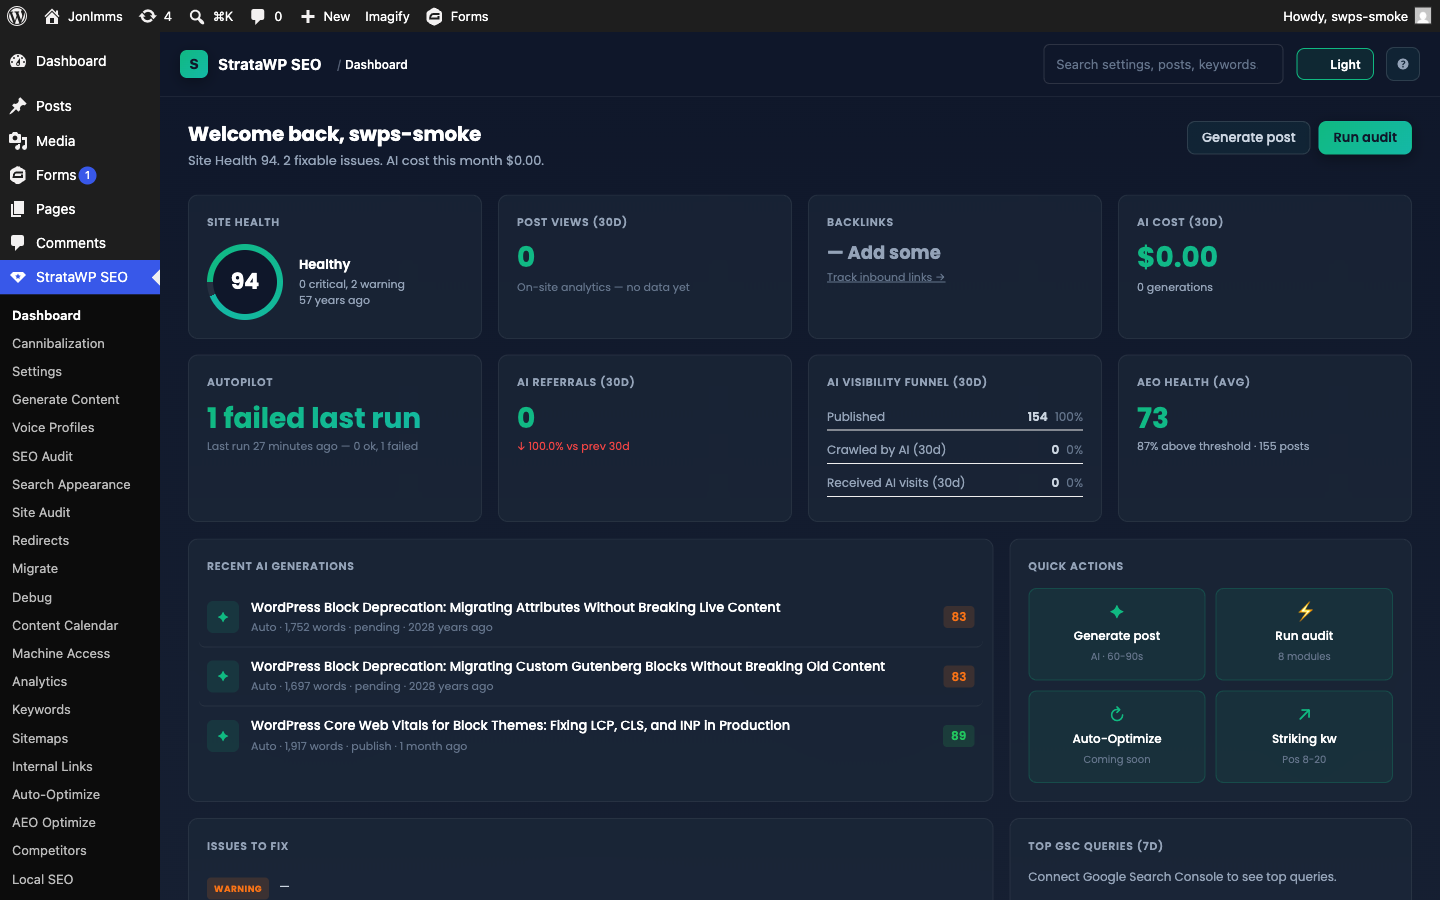This screenshot has width=1440, height=900.
Task: Click sparkle icon beside Custom Gutenberg Blocks post
Action: point(223,676)
